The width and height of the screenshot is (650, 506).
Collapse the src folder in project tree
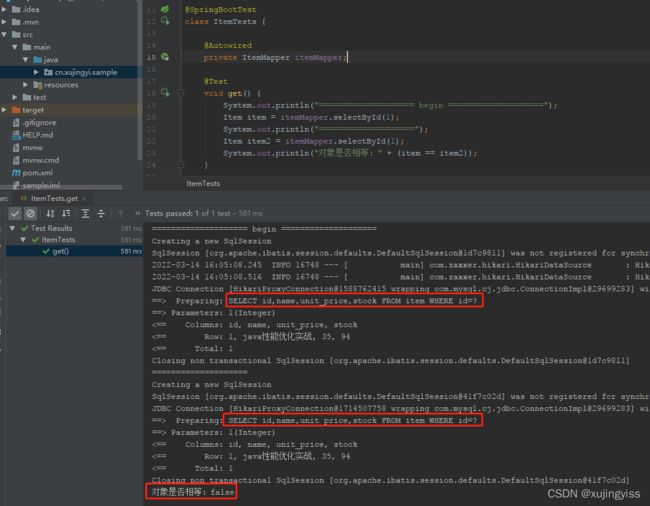(x=4, y=34)
